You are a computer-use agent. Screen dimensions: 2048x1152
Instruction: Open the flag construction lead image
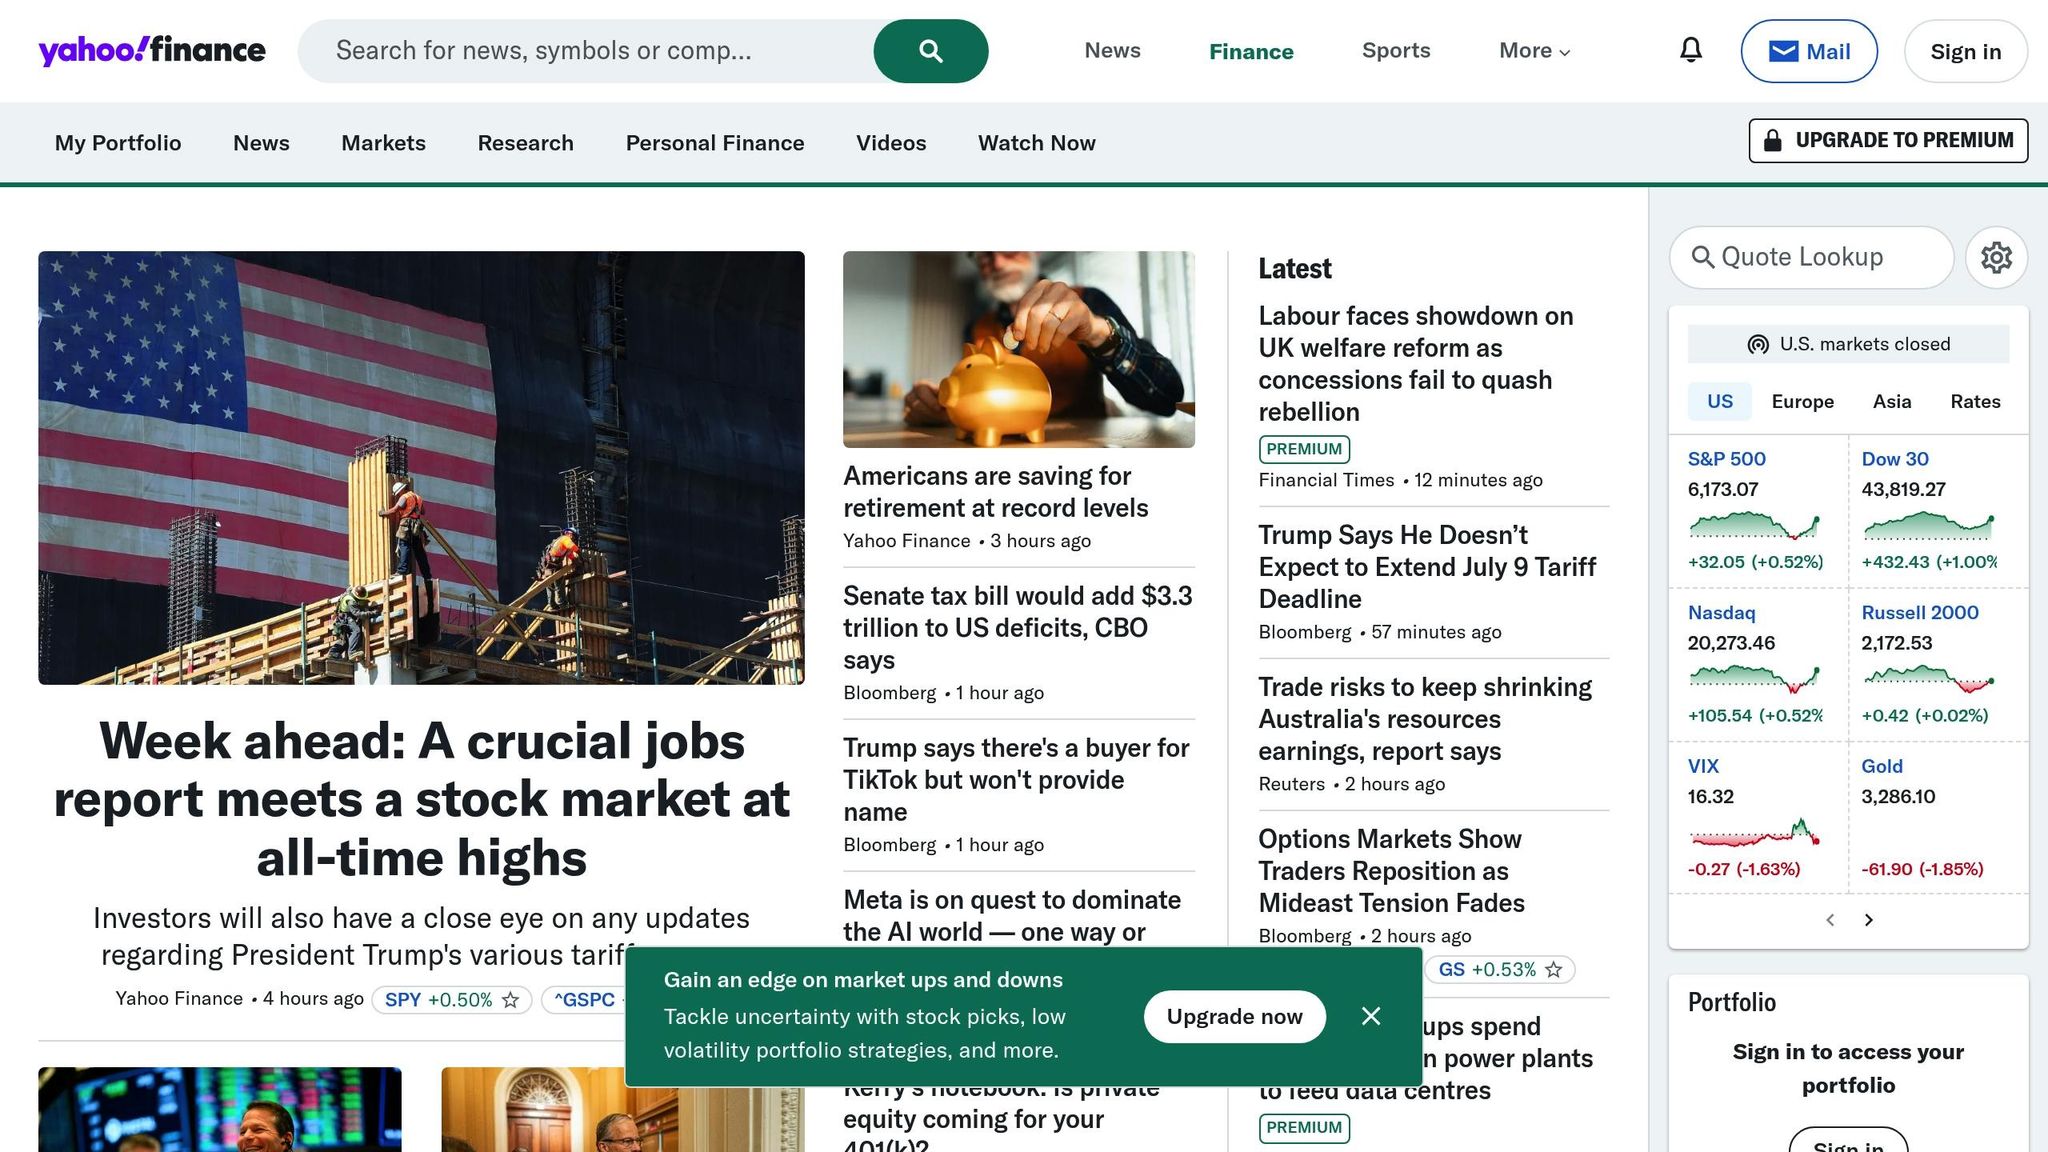[421, 468]
